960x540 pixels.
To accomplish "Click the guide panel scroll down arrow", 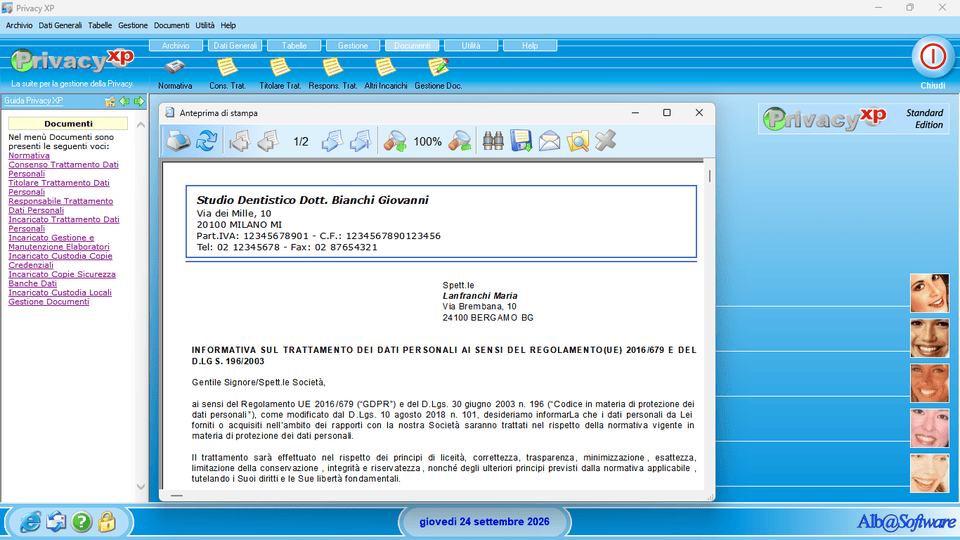I will point(141,487).
